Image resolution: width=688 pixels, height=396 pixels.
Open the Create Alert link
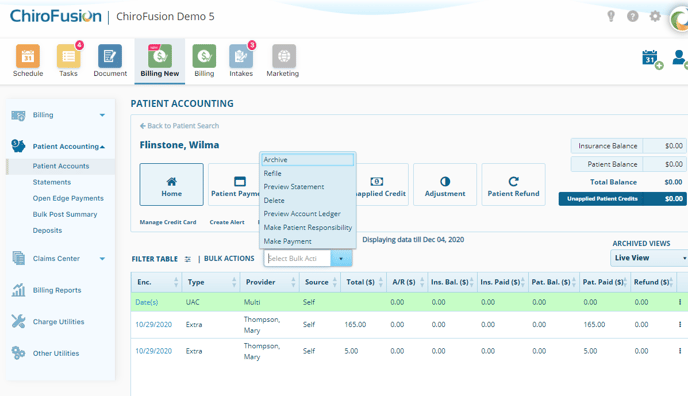[x=227, y=222]
